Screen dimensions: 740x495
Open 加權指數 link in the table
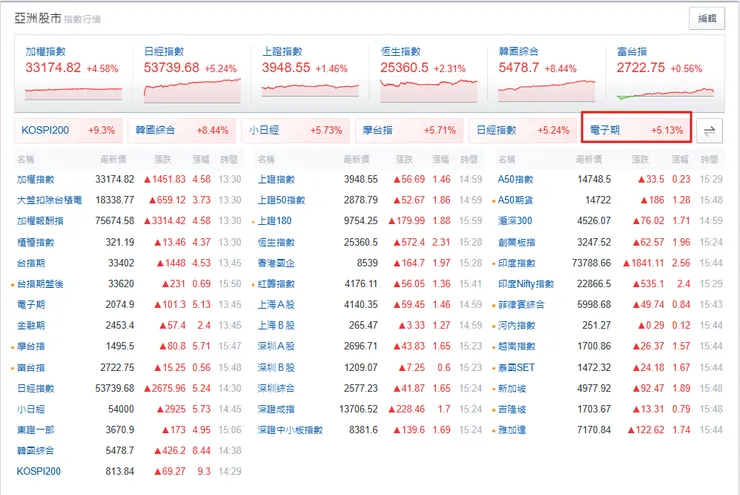pos(36,180)
